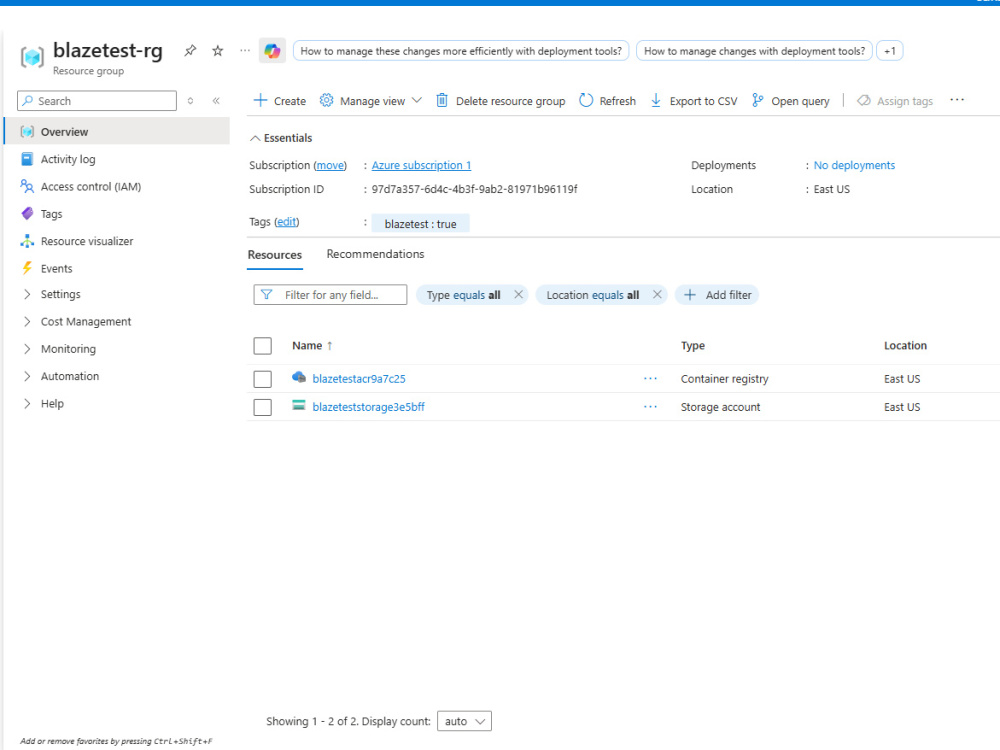Image resolution: width=1000 pixels, height=750 pixels.
Task: Select the Resources tab
Action: 275,254
